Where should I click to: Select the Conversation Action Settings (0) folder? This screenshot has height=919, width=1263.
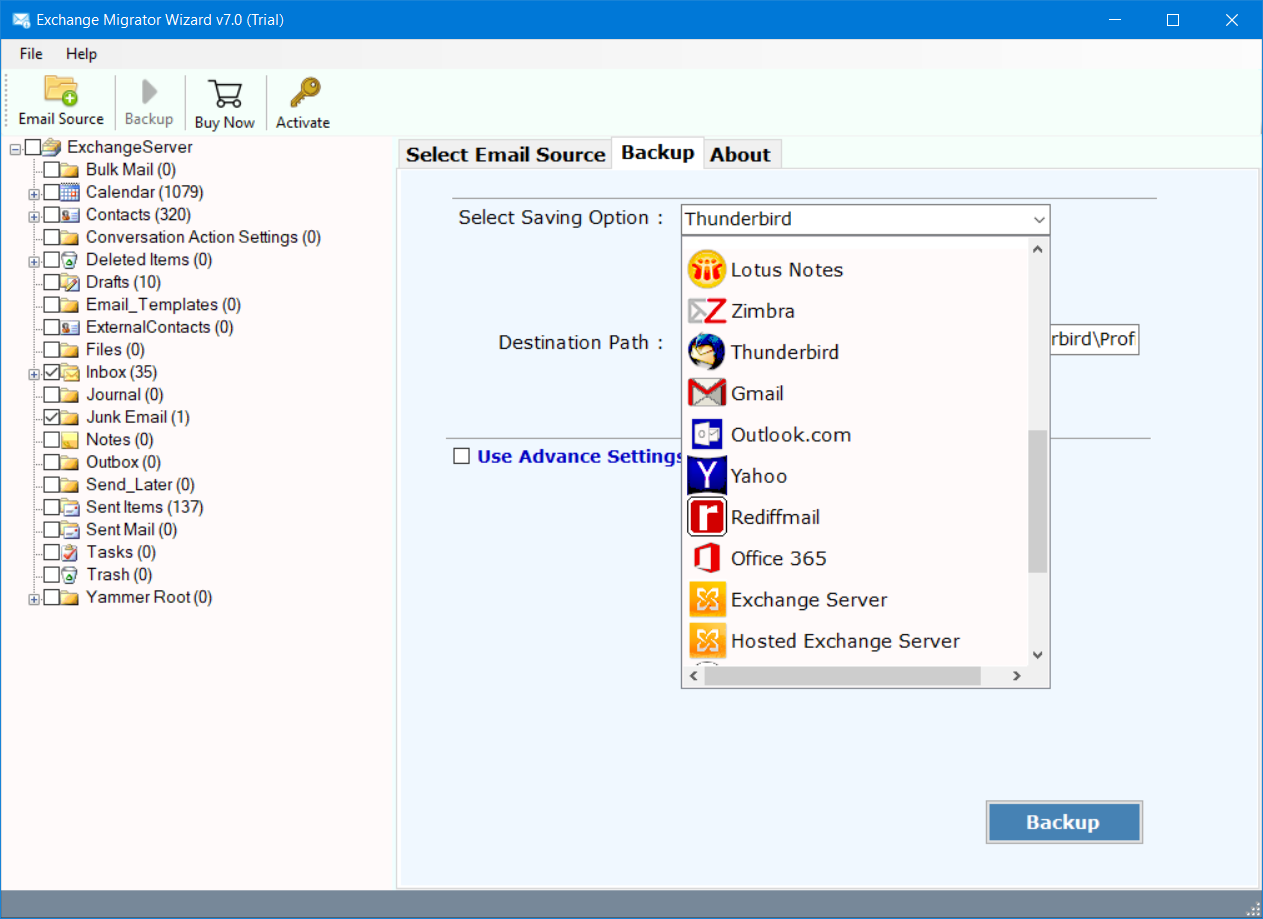click(203, 237)
